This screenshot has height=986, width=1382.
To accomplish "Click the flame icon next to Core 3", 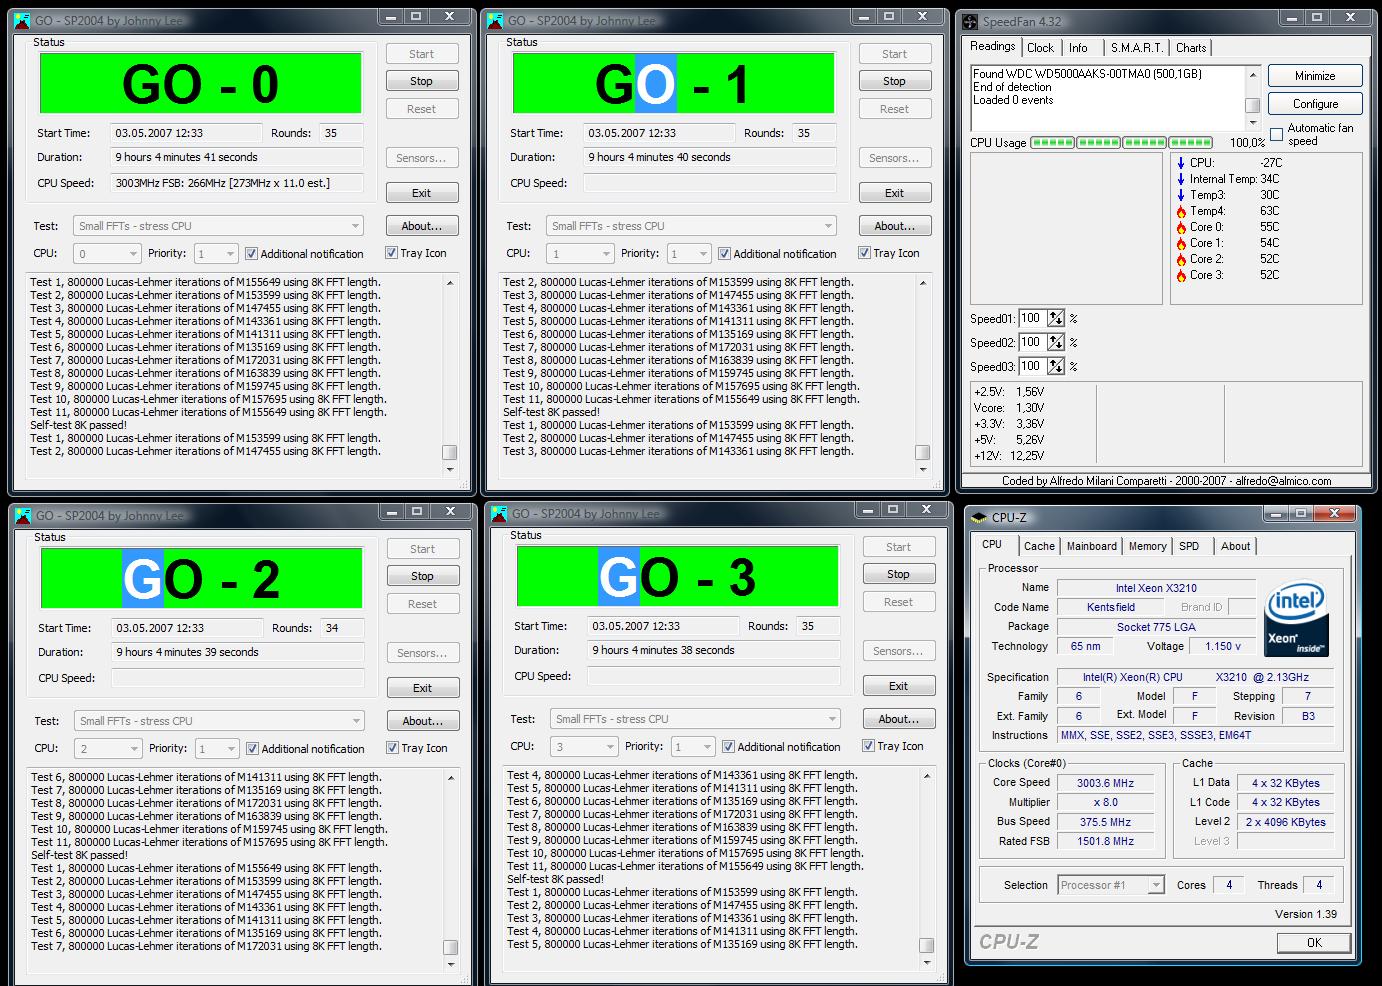I will pyautogui.click(x=1181, y=275).
